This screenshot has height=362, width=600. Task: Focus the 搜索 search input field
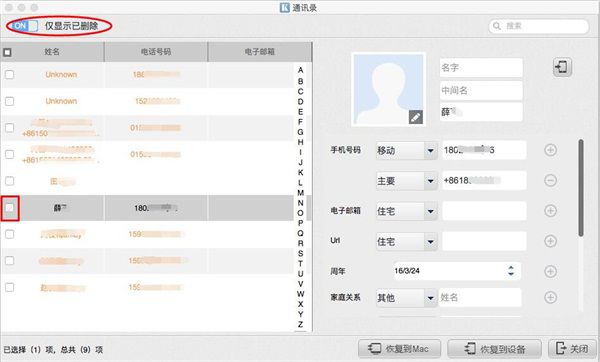click(x=539, y=26)
